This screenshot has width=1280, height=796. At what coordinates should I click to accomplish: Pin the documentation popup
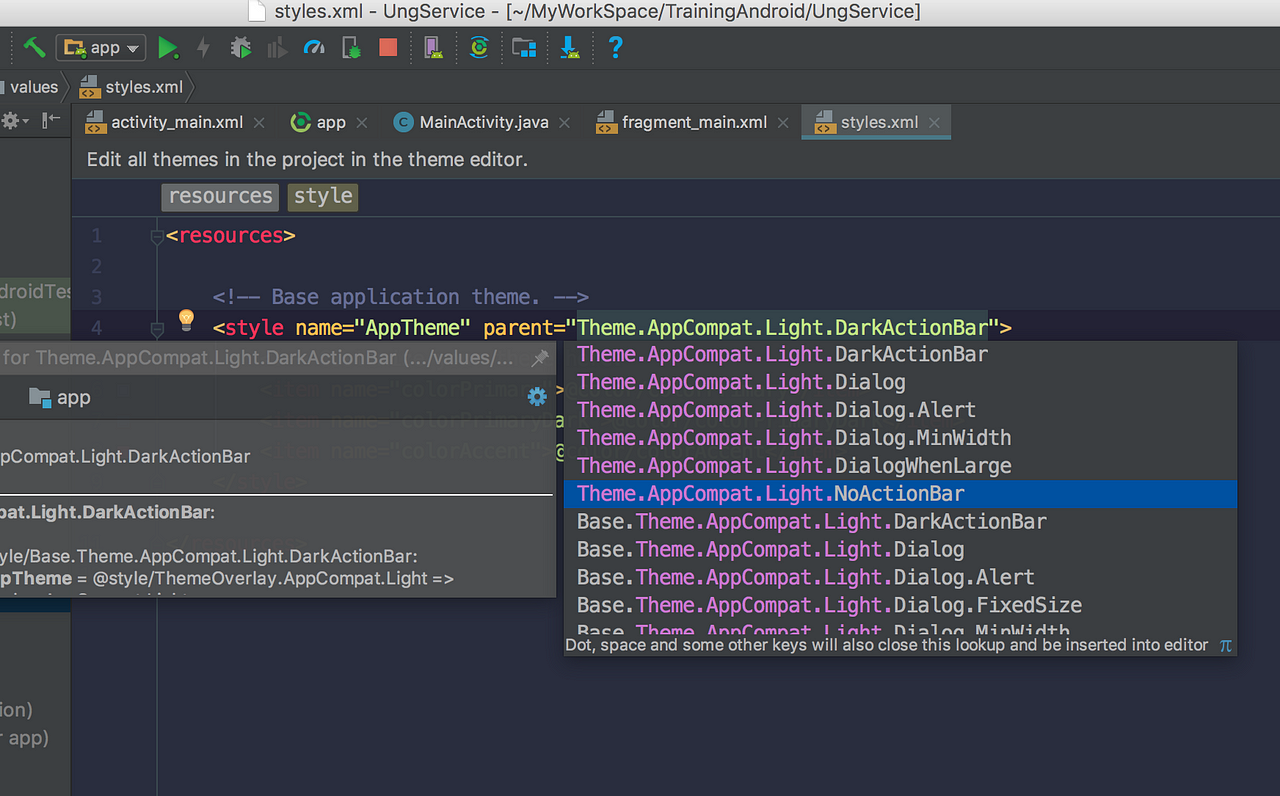click(x=539, y=357)
